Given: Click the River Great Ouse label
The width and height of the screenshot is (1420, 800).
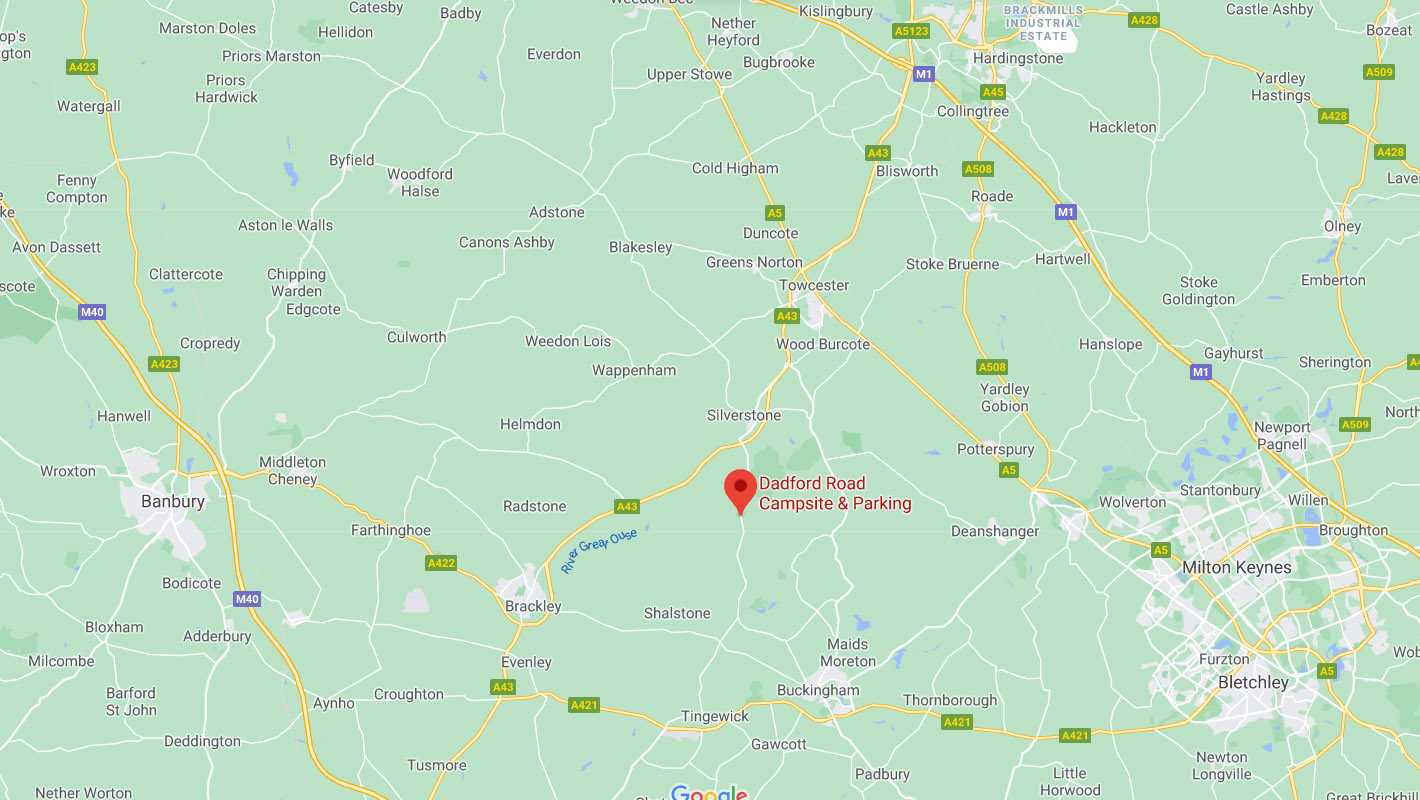Looking at the screenshot, I should [x=599, y=551].
